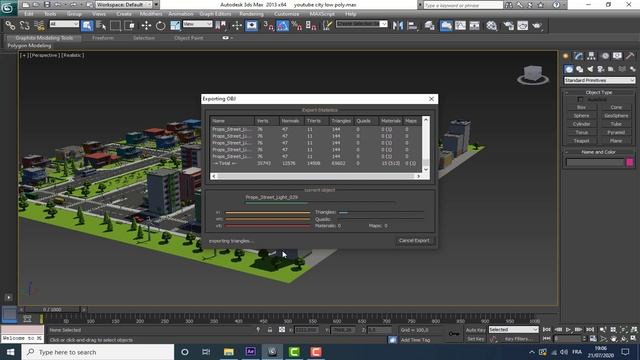Switch to the Object Paint ribbon tab
Screen dimensions: 640x360
tap(189, 38)
